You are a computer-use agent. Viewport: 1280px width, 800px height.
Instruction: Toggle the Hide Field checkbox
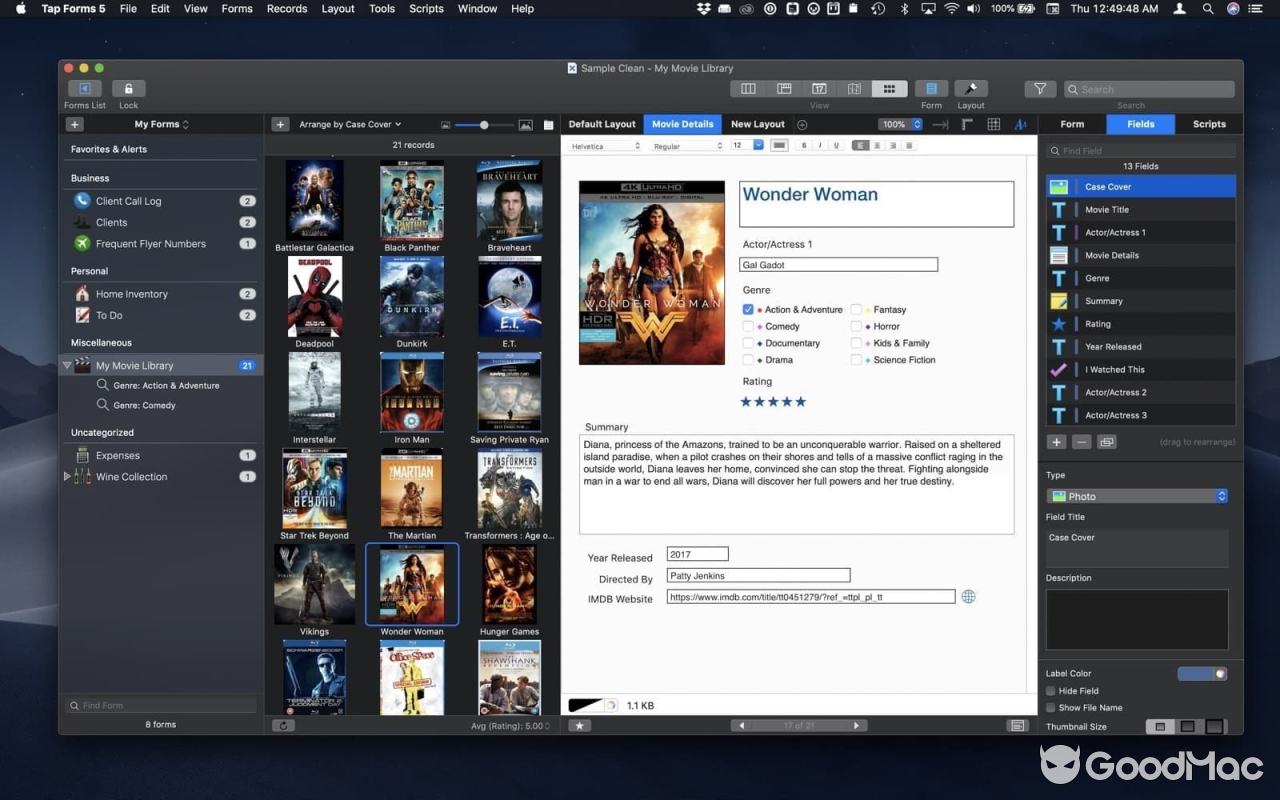[1051, 690]
